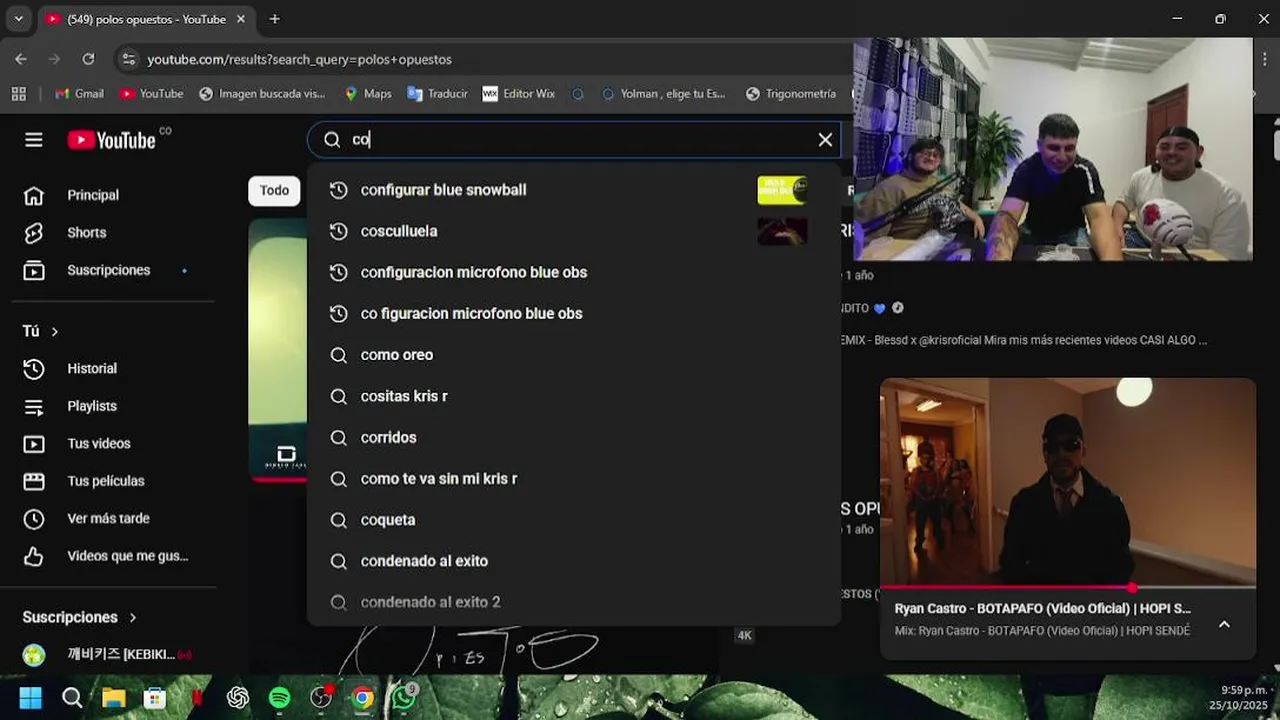This screenshot has height=720, width=1280.
Task: Select "condenado al exito" suggestion
Action: click(574, 561)
